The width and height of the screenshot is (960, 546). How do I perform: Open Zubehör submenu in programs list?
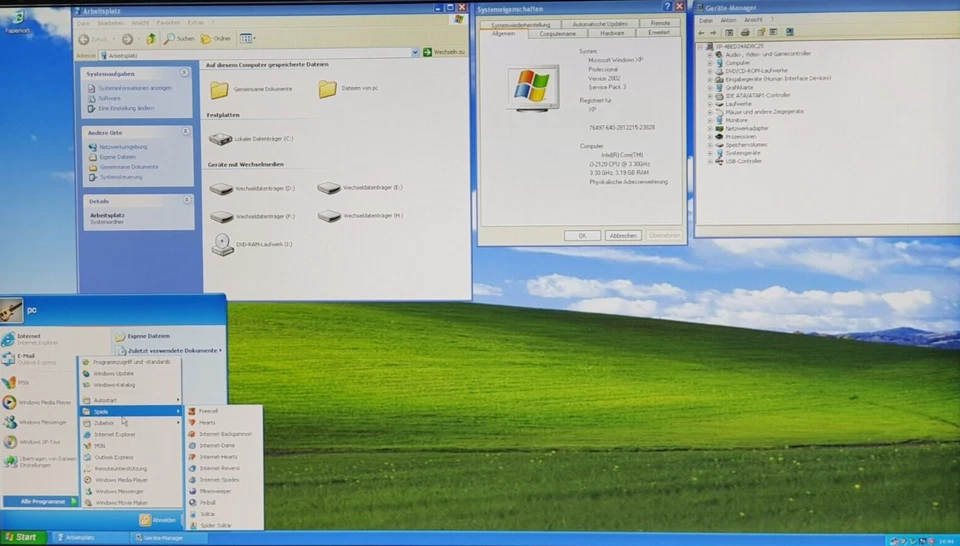pos(132,423)
